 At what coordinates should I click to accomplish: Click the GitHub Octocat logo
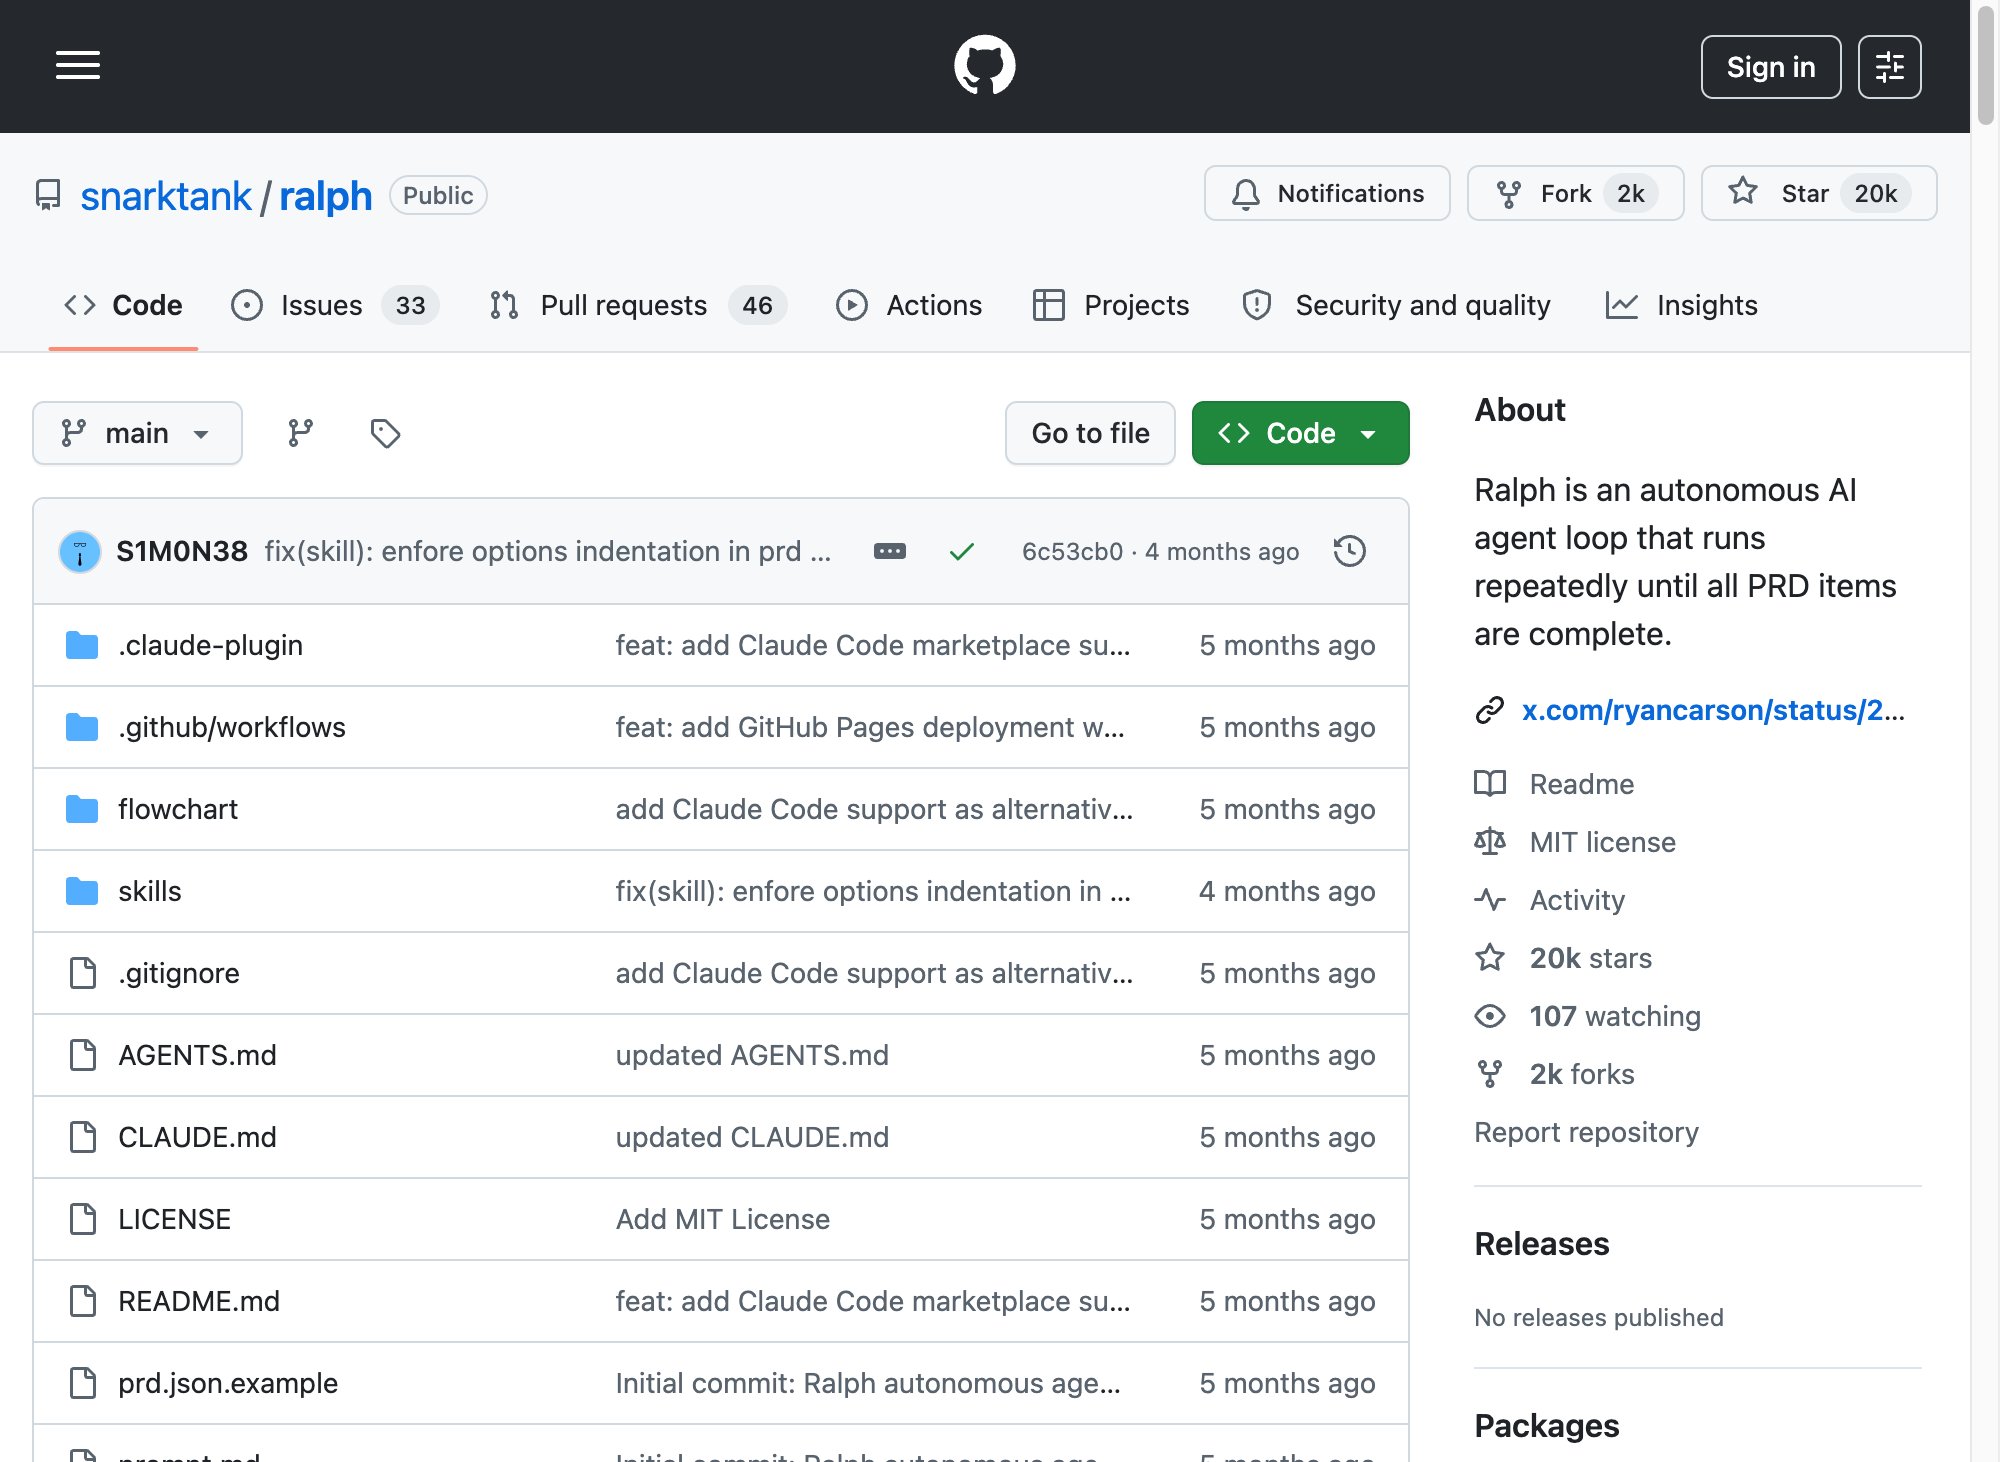[984, 66]
